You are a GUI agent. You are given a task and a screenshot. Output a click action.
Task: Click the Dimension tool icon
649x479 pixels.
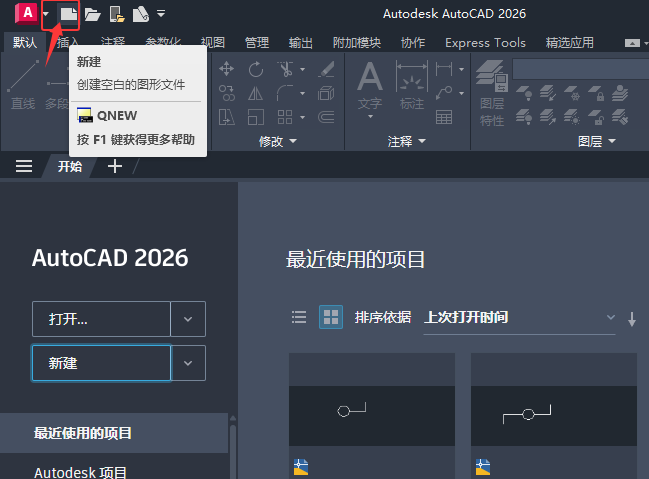coord(411,76)
